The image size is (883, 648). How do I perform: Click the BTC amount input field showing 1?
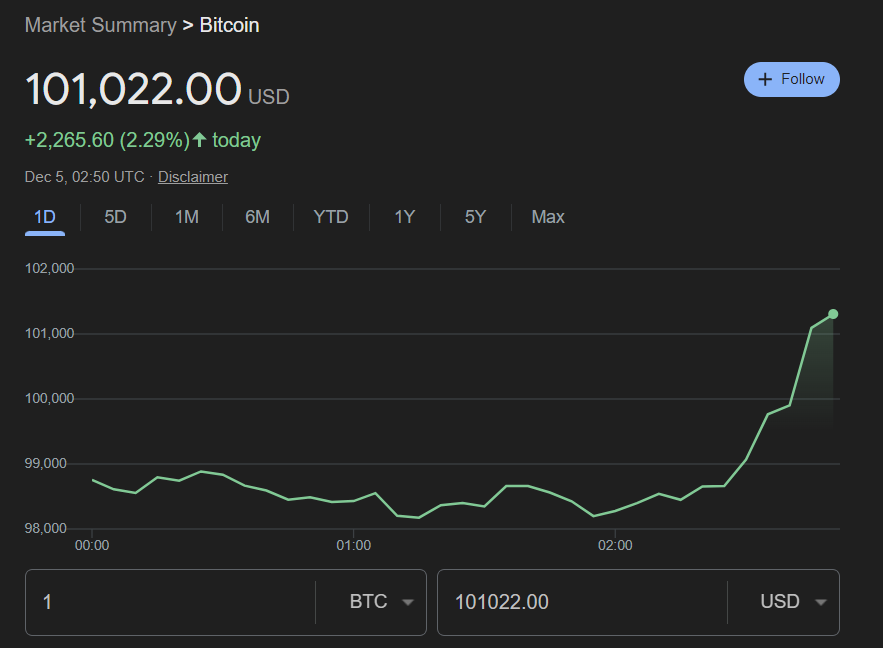click(x=171, y=602)
